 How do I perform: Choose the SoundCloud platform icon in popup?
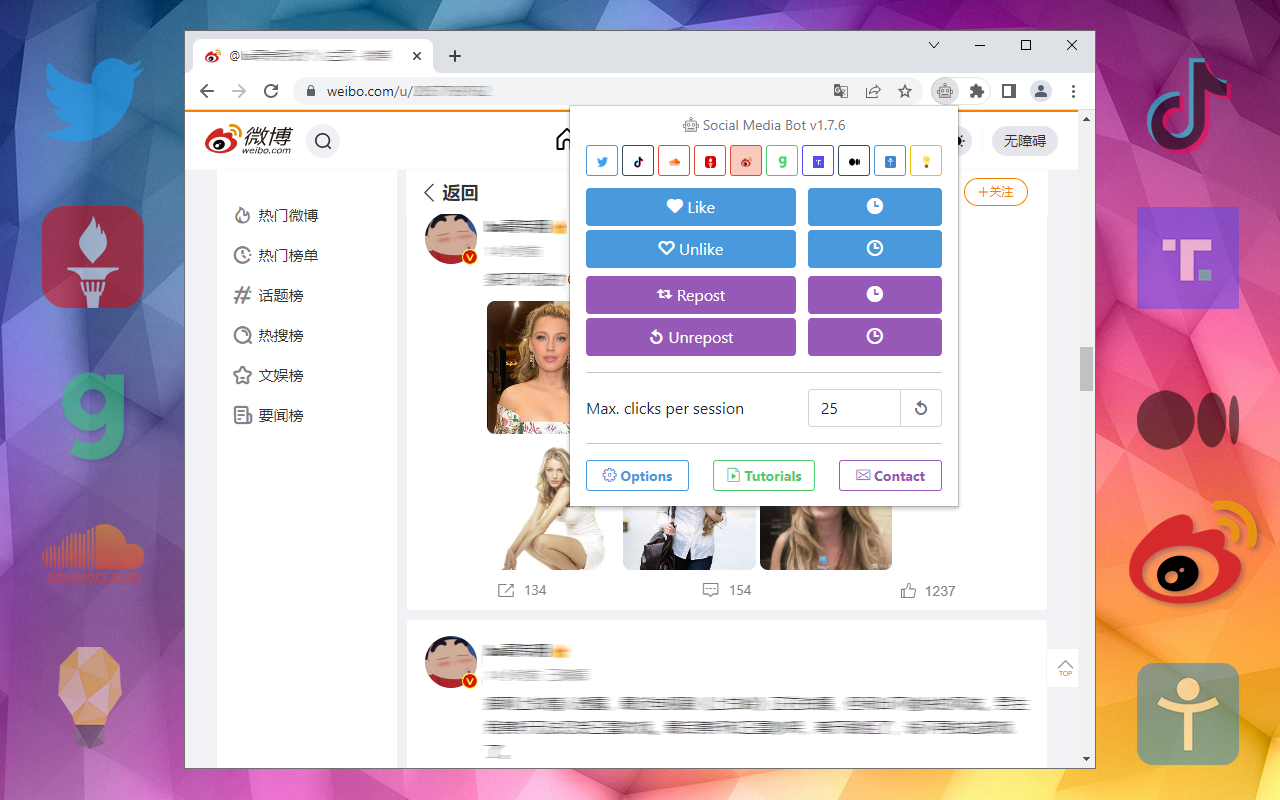674,161
